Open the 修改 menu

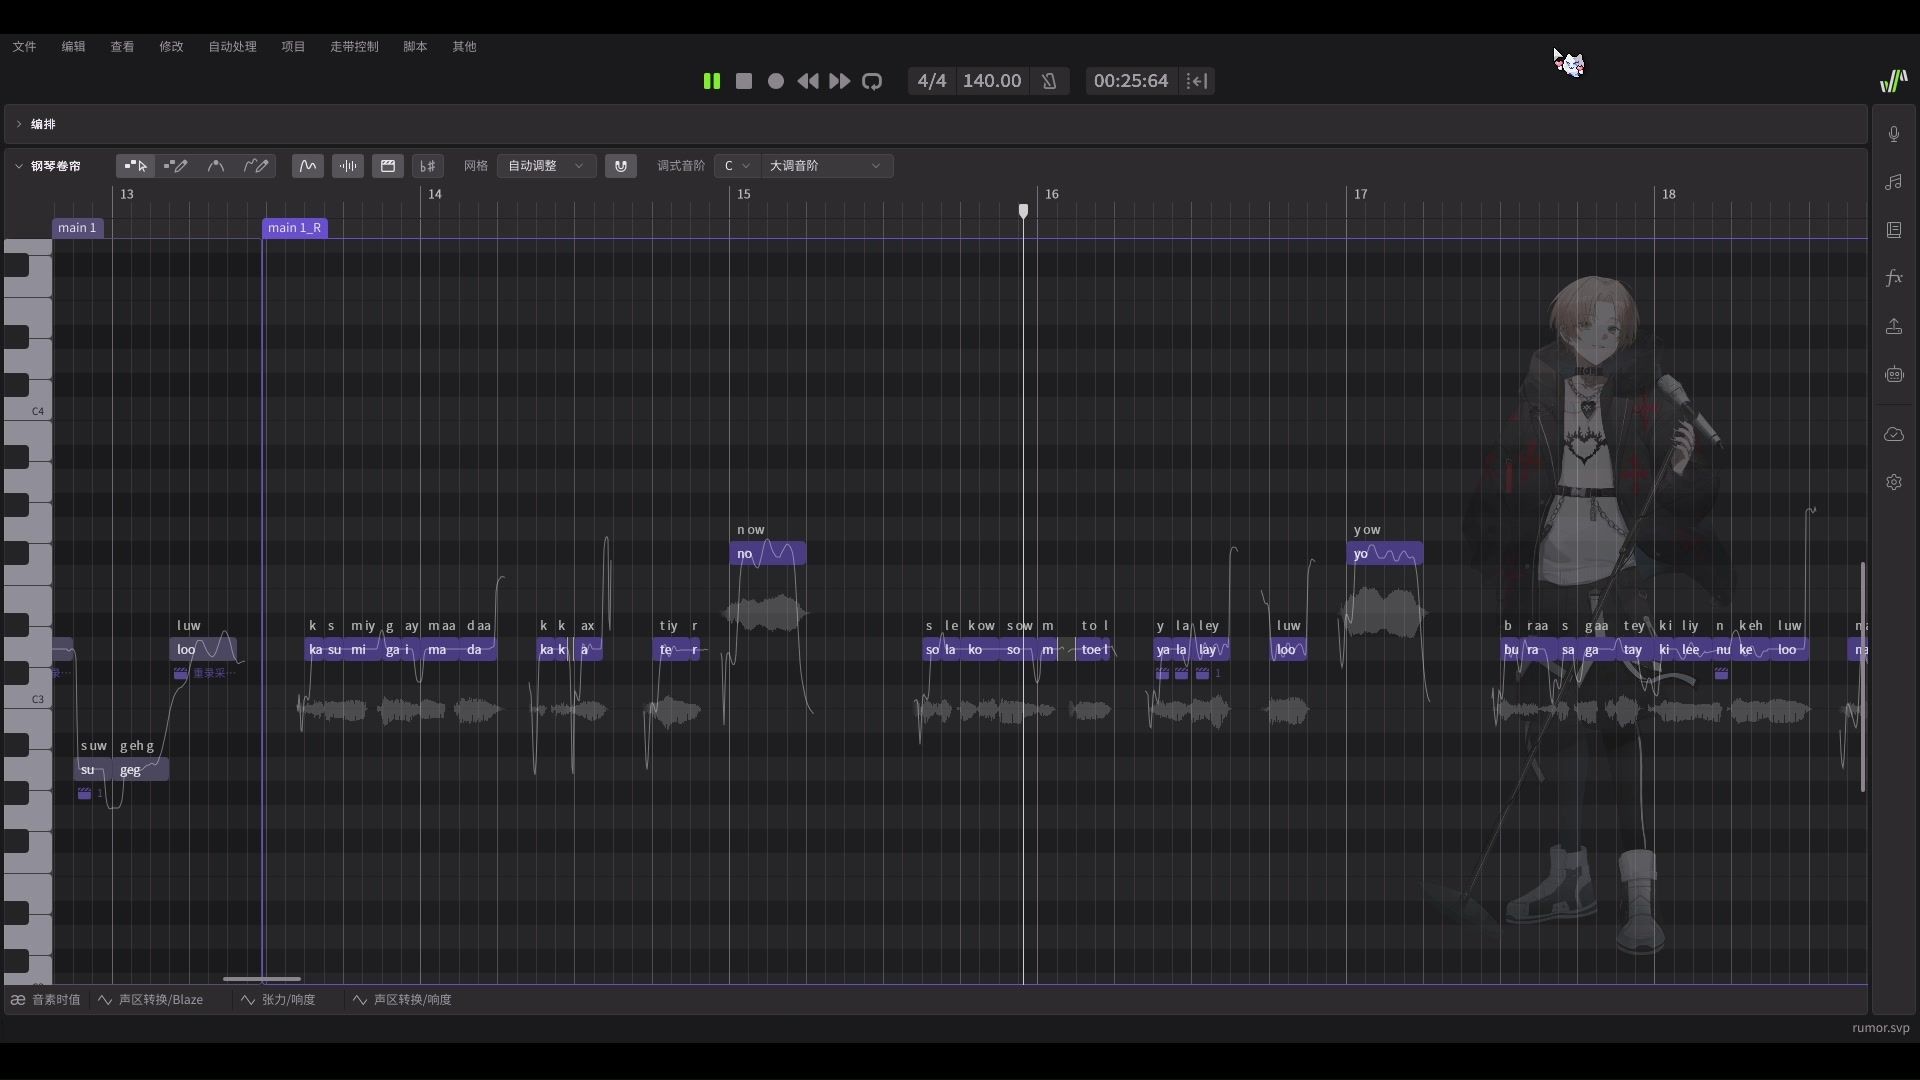(172, 47)
